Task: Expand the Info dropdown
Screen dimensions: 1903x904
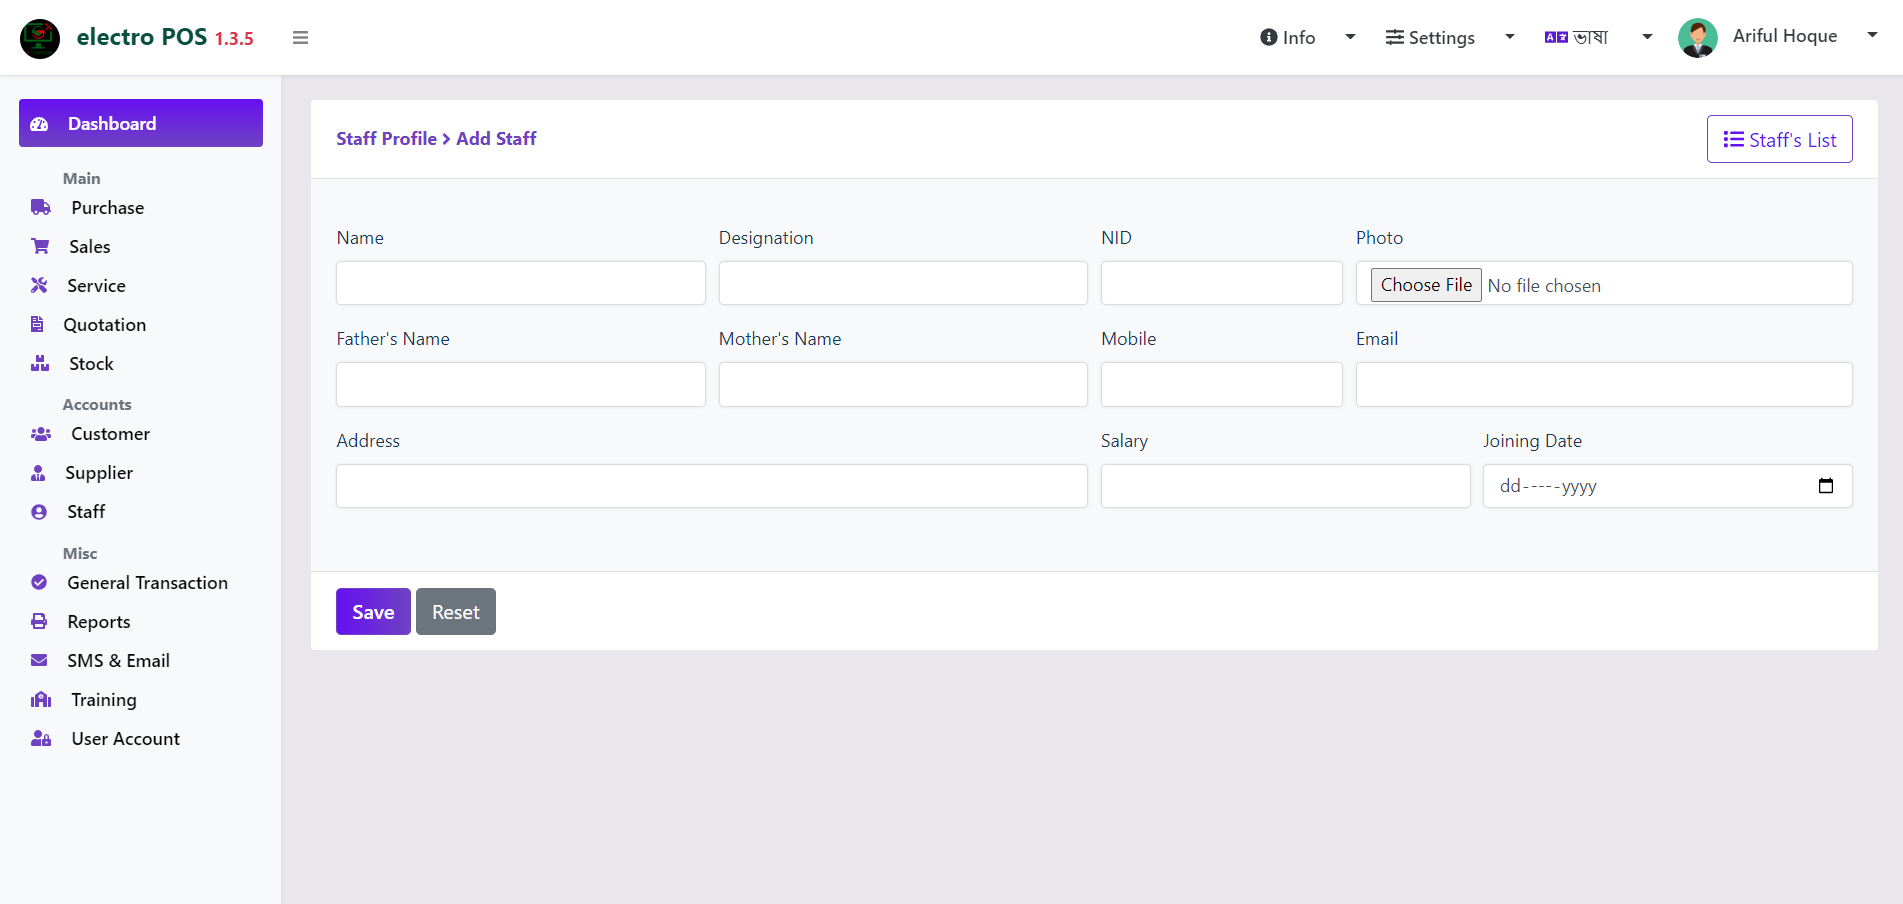Action: [1307, 37]
